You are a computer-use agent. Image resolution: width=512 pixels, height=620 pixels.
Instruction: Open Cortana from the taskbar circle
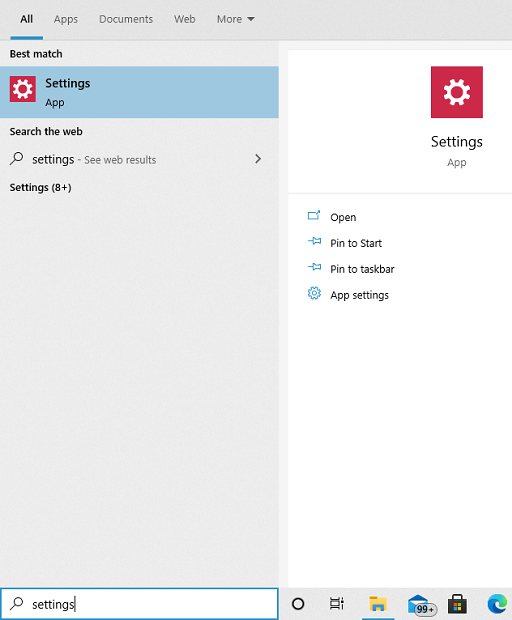pyautogui.click(x=298, y=604)
